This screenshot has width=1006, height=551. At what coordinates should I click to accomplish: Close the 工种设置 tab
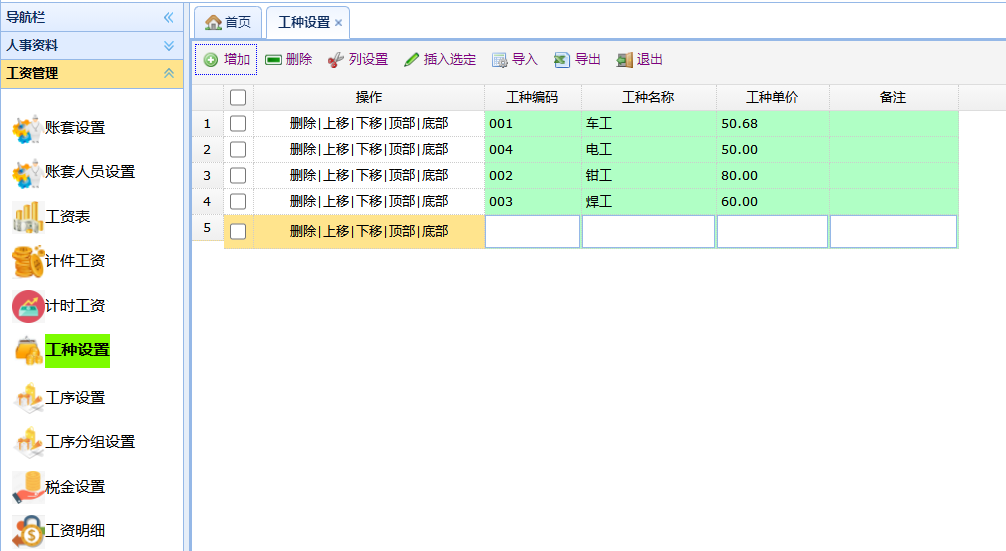click(339, 23)
